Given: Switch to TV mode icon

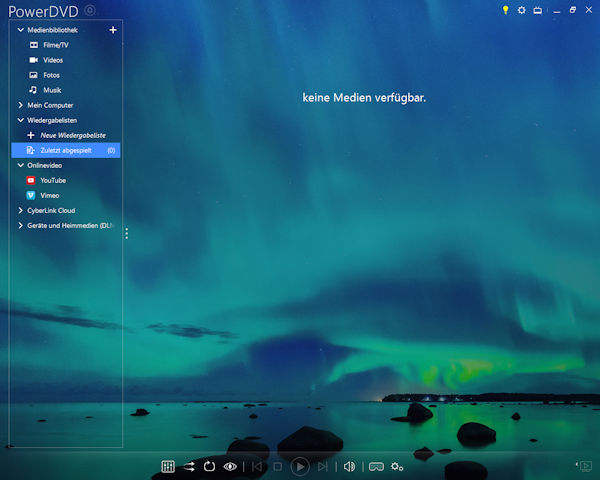Looking at the screenshot, I should pos(538,10).
